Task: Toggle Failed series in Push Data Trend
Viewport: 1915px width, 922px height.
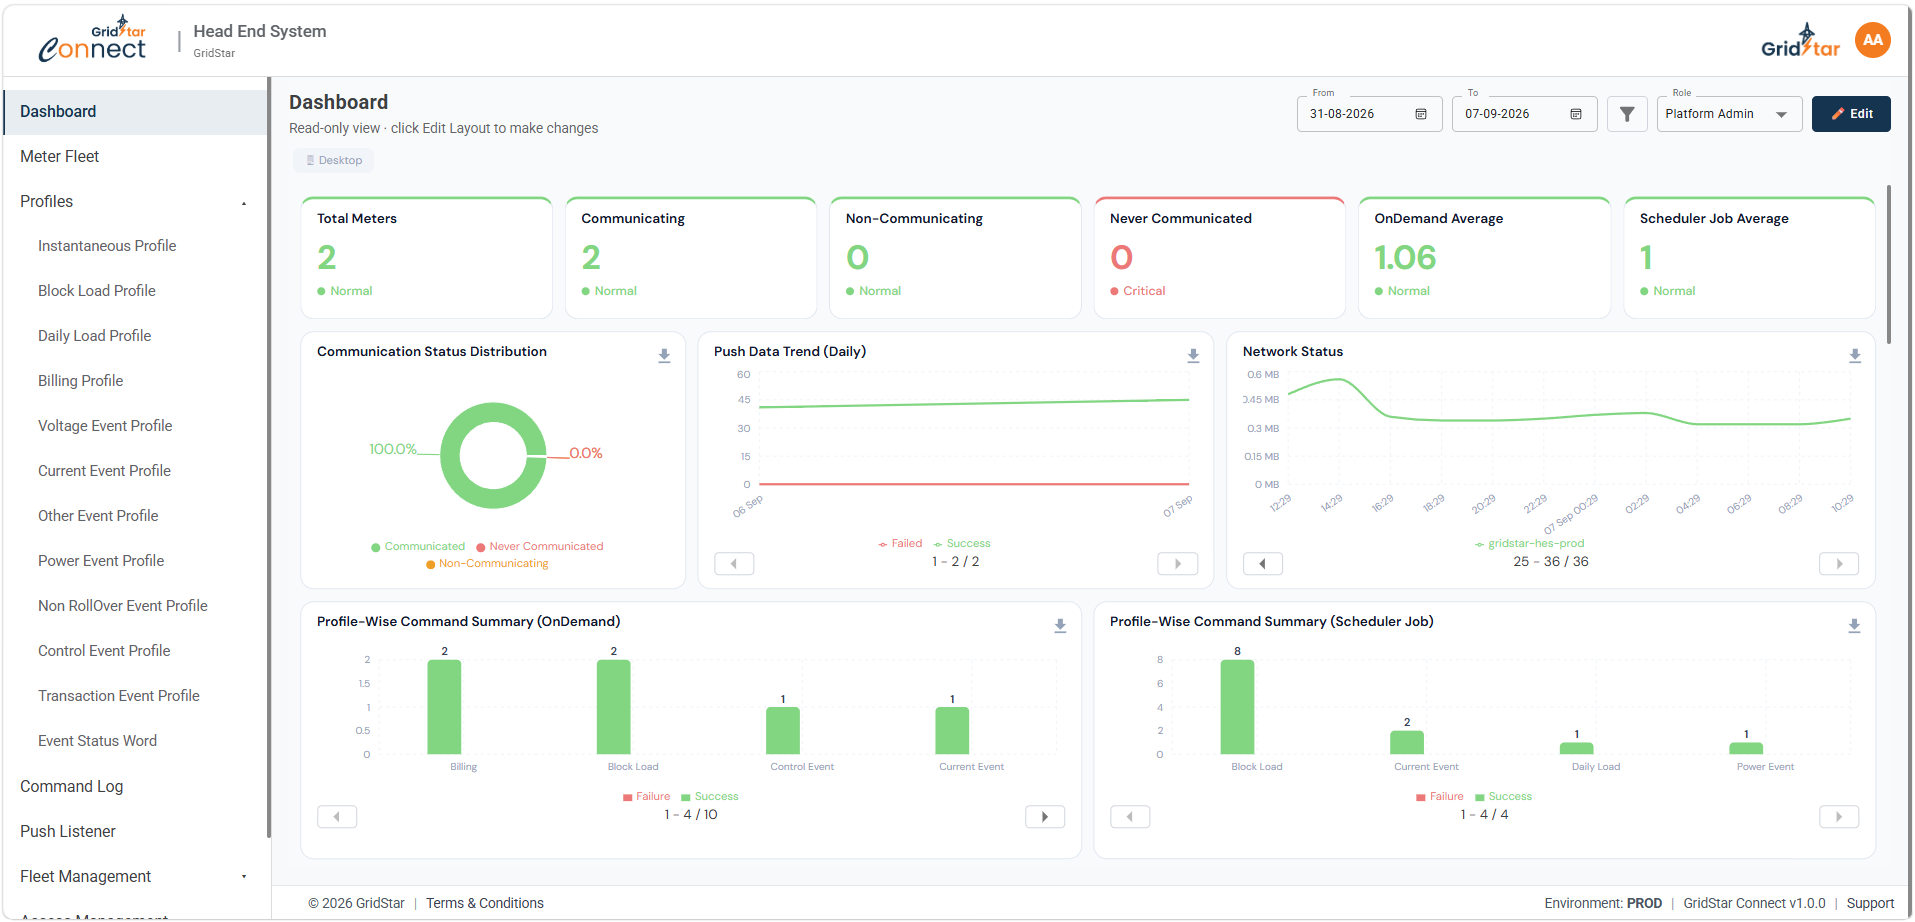Action: pos(900,544)
